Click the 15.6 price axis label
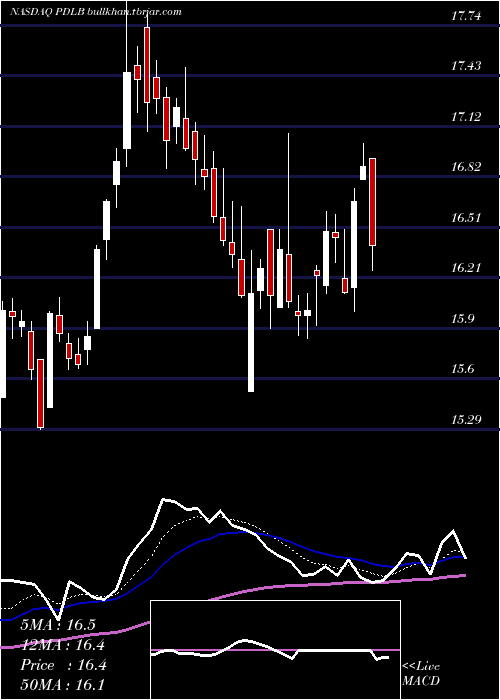 pos(462,369)
